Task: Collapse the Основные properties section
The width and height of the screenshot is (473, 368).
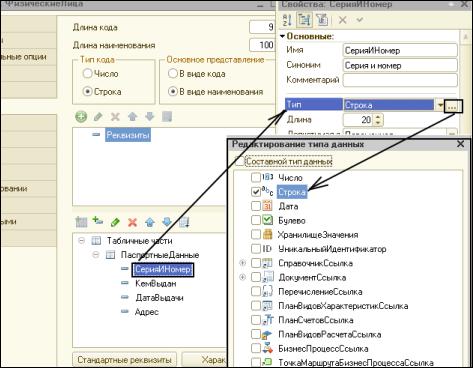Action: click(282, 36)
